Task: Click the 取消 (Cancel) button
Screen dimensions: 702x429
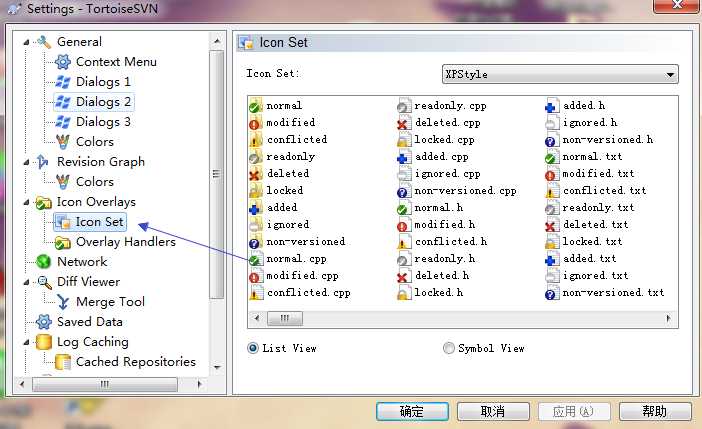Action: coord(493,411)
